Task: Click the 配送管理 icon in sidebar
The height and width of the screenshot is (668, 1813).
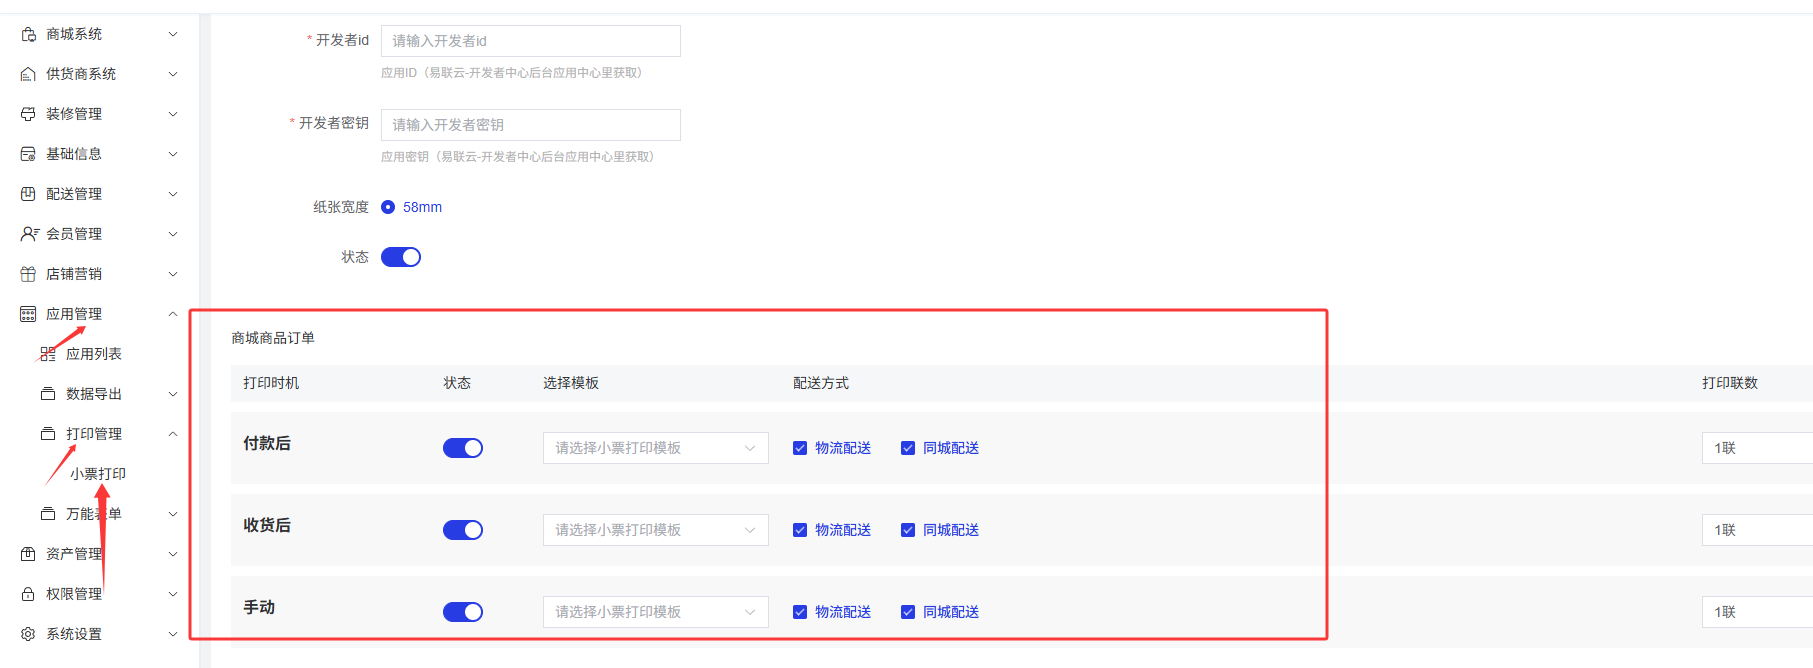Action: [28, 194]
